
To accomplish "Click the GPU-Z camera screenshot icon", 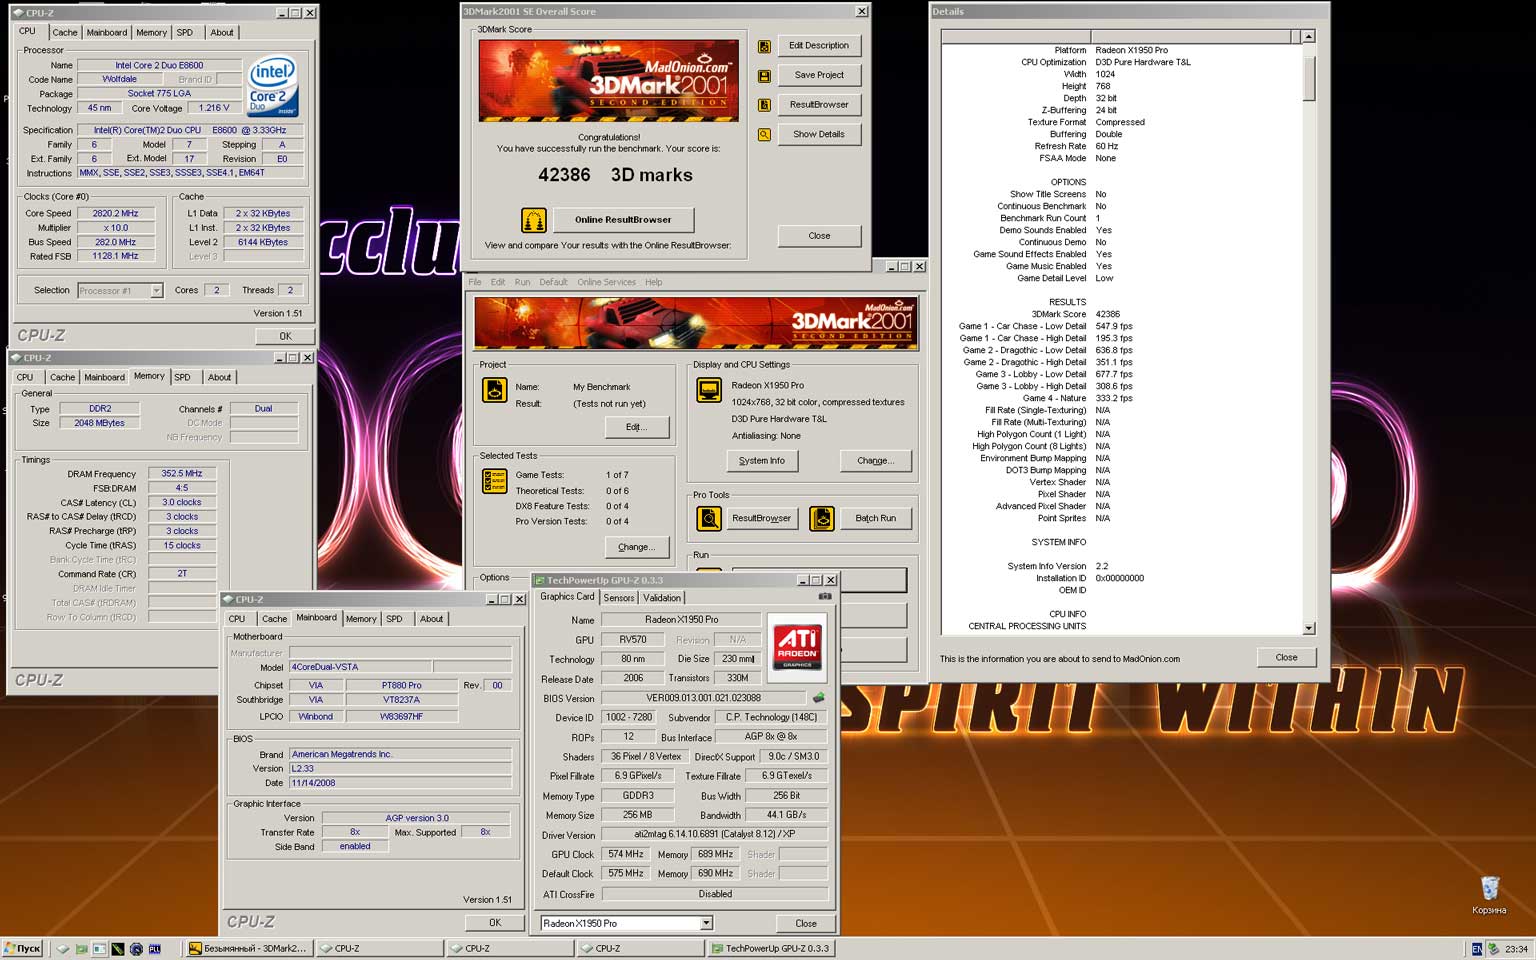I will pyautogui.click(x=825, y=596).
